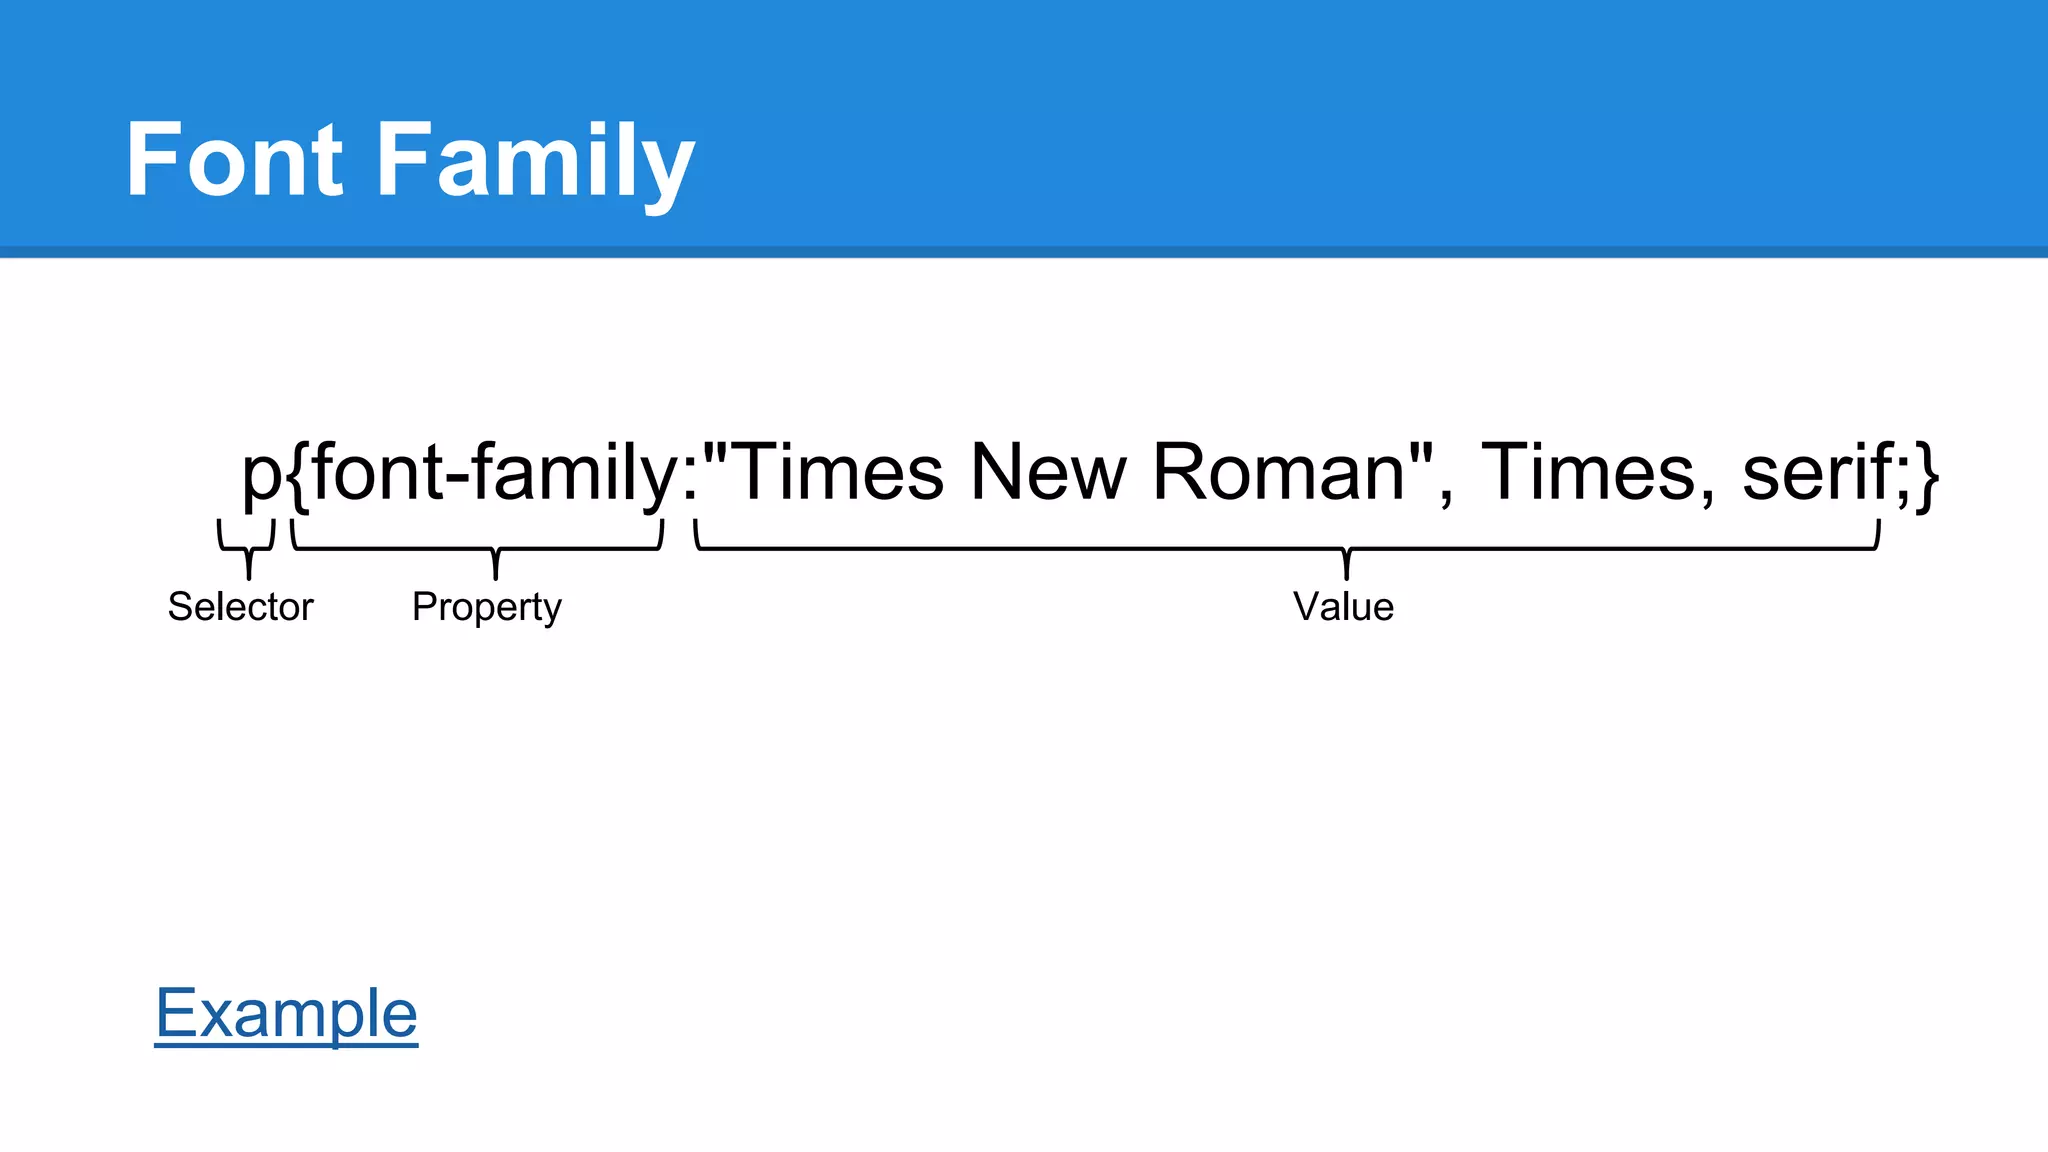
Task: Select the Selector label text
Action: (x=240, y=607)
